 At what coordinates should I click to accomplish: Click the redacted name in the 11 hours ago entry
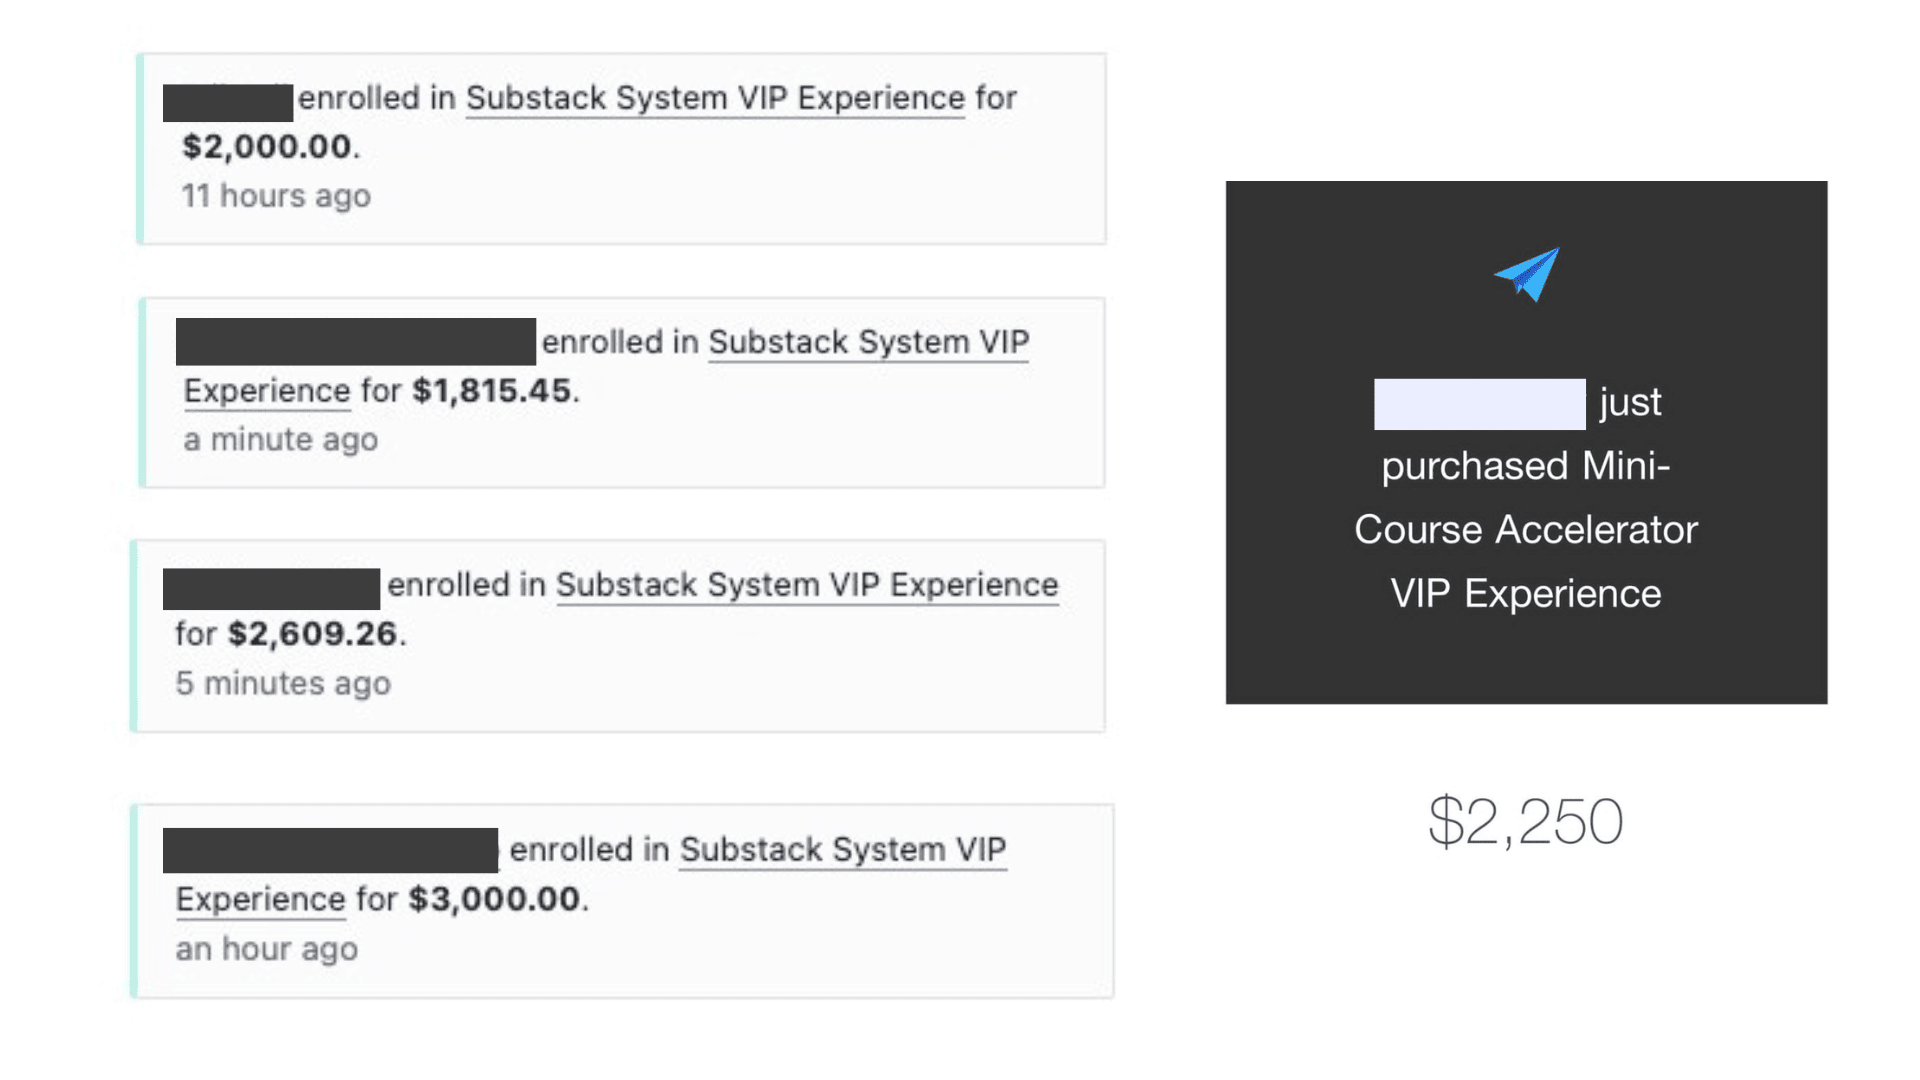(x=228, y=102)
